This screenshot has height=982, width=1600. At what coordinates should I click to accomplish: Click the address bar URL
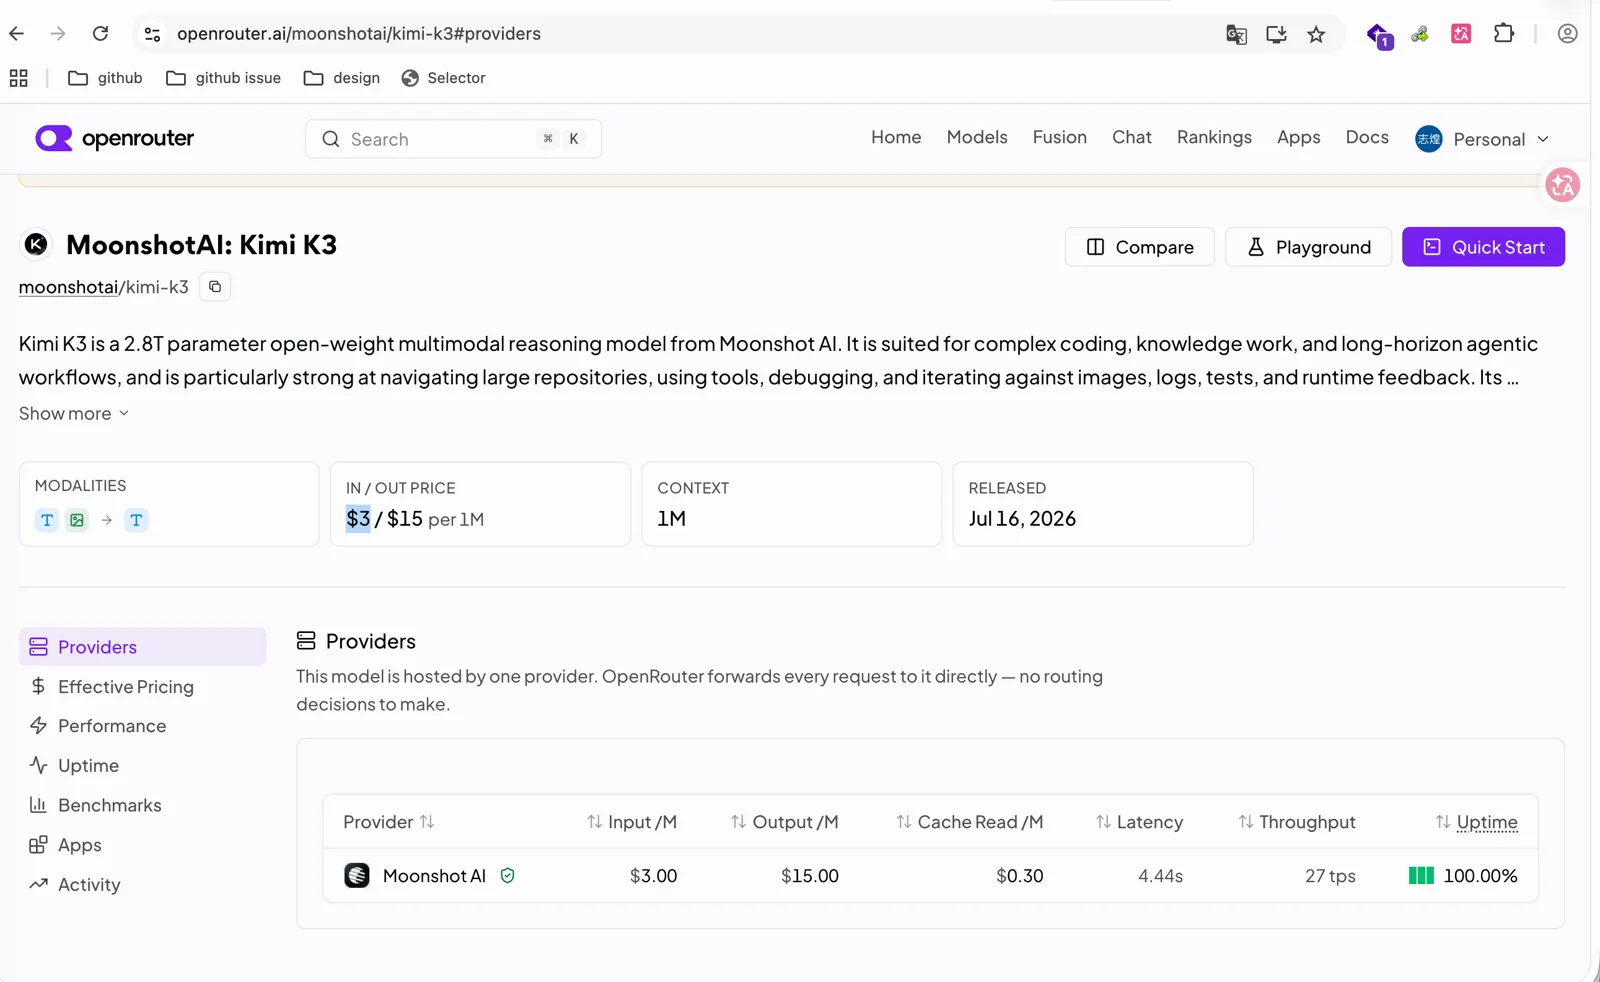359,34
